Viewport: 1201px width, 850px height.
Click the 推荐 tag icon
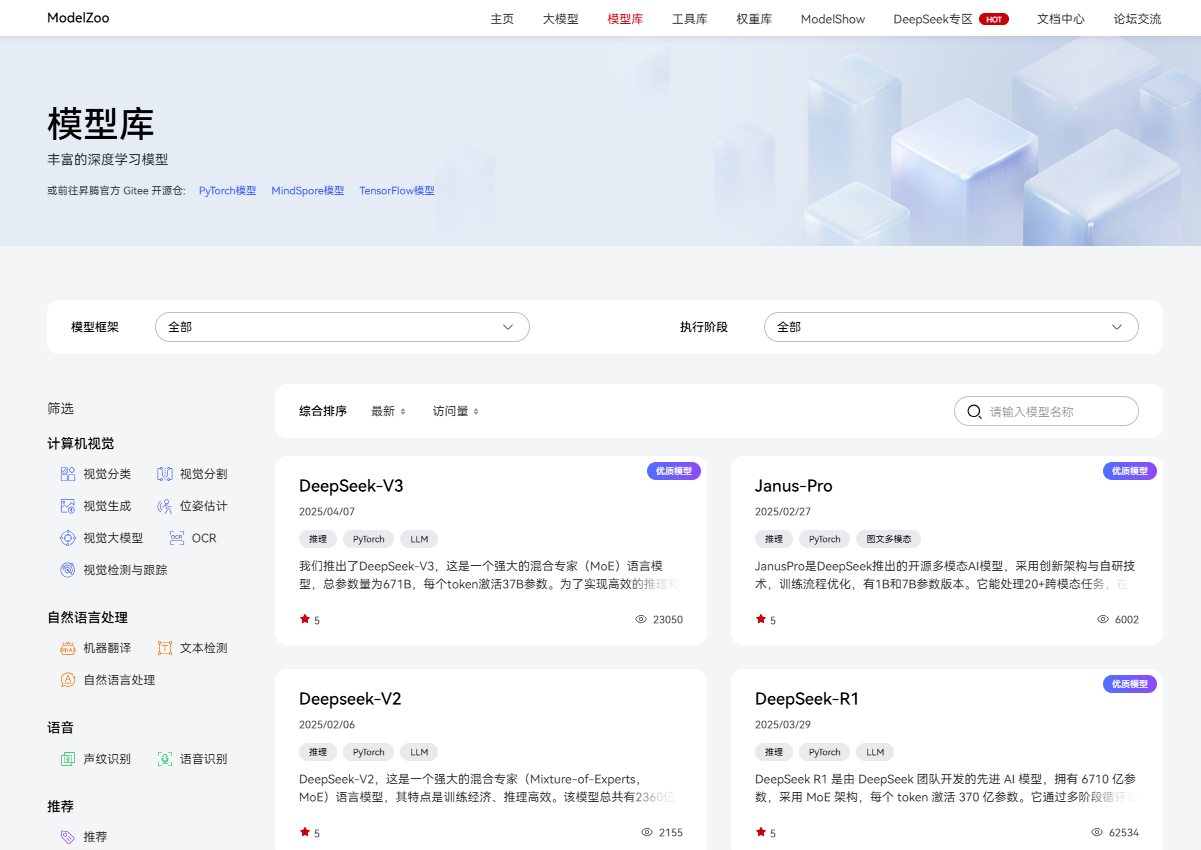(68, 837)
